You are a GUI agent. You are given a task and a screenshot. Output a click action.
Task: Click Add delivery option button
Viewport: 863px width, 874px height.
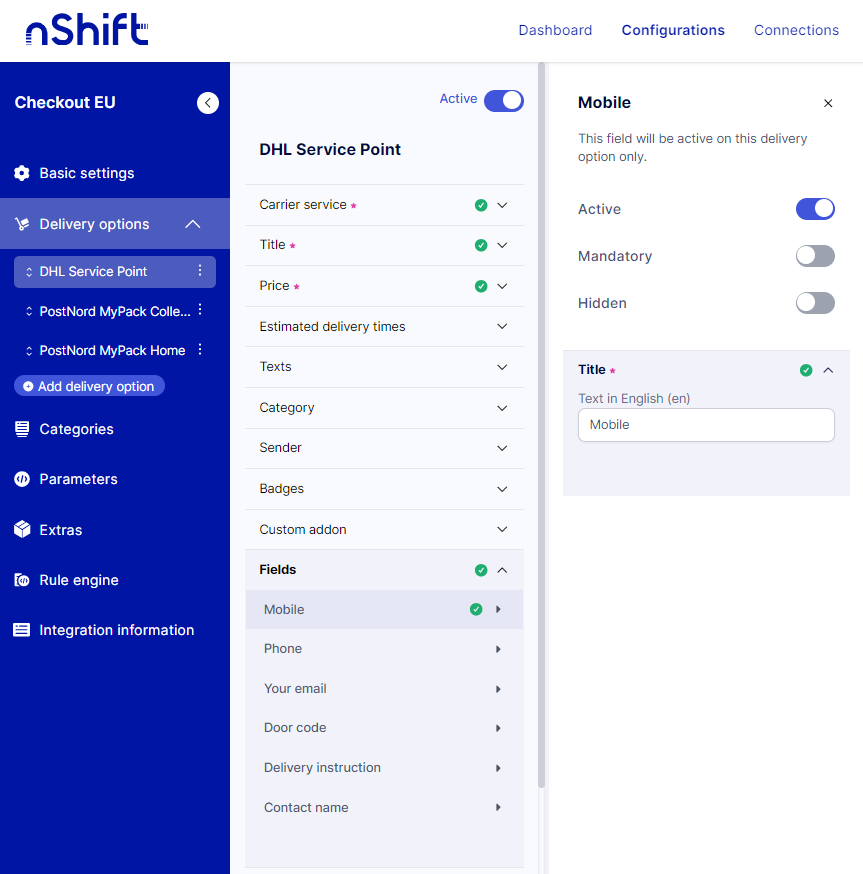click(89, 386)
